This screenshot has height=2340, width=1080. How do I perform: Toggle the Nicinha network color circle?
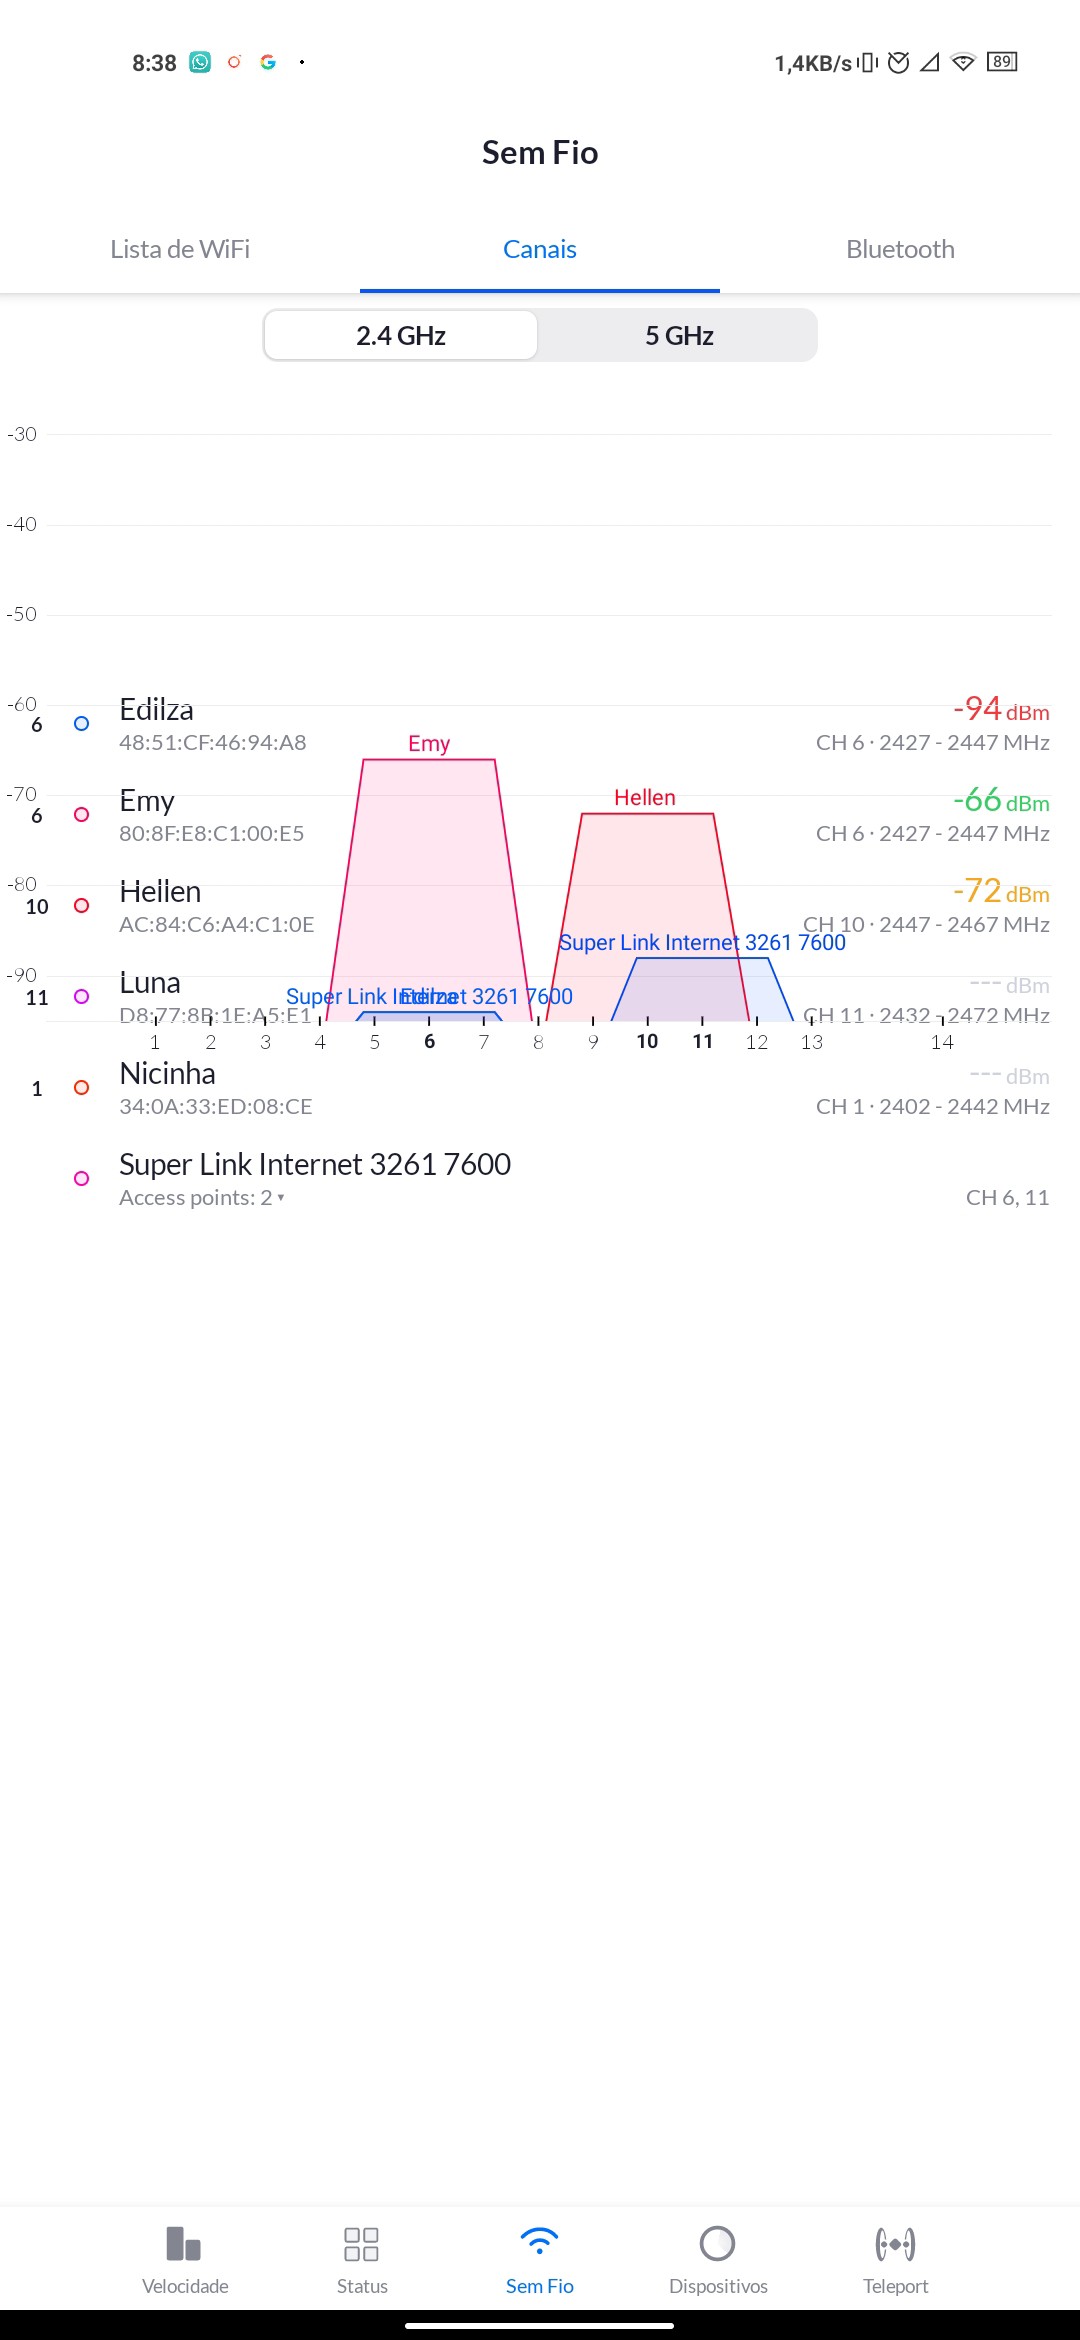tap(82, 1087)
